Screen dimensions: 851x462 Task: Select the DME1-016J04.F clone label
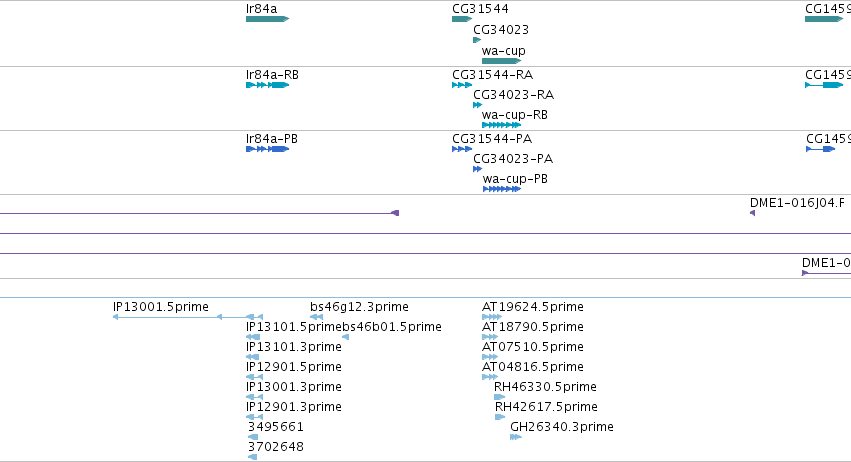(797, 203)
